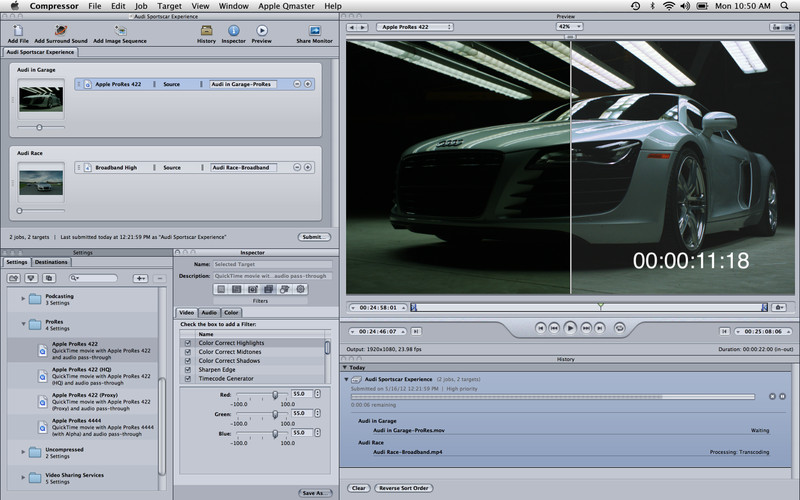Uncheck the Color Correct Highlights filter
Screen dimensions: 800x500
pos(188,343)
